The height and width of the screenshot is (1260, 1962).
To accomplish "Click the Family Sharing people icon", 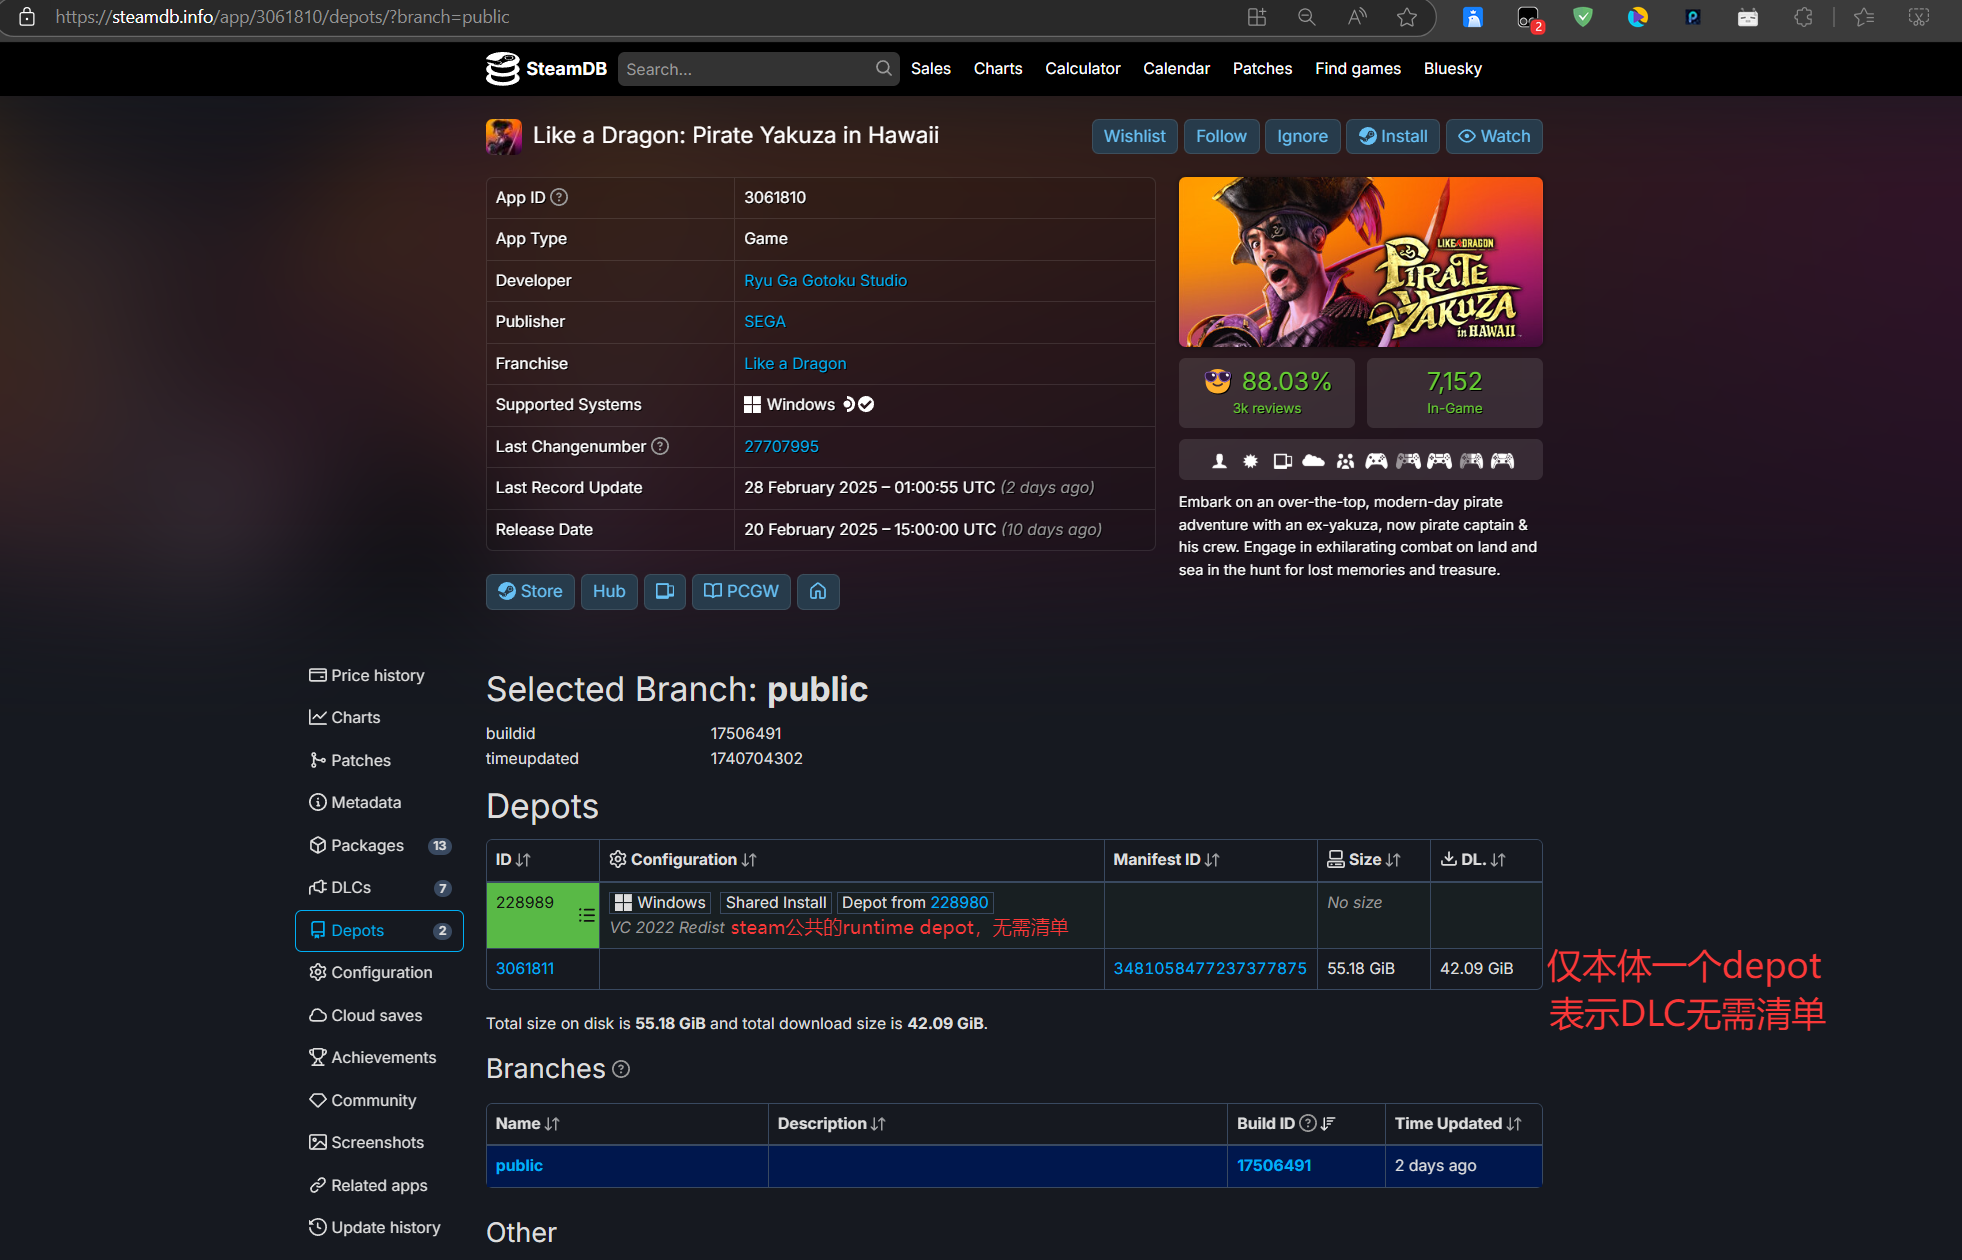I will (1346, 461).
